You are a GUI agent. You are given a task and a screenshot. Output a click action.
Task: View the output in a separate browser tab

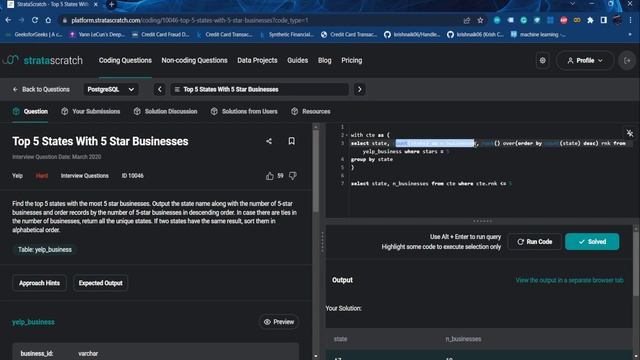[x=569, y=280]
